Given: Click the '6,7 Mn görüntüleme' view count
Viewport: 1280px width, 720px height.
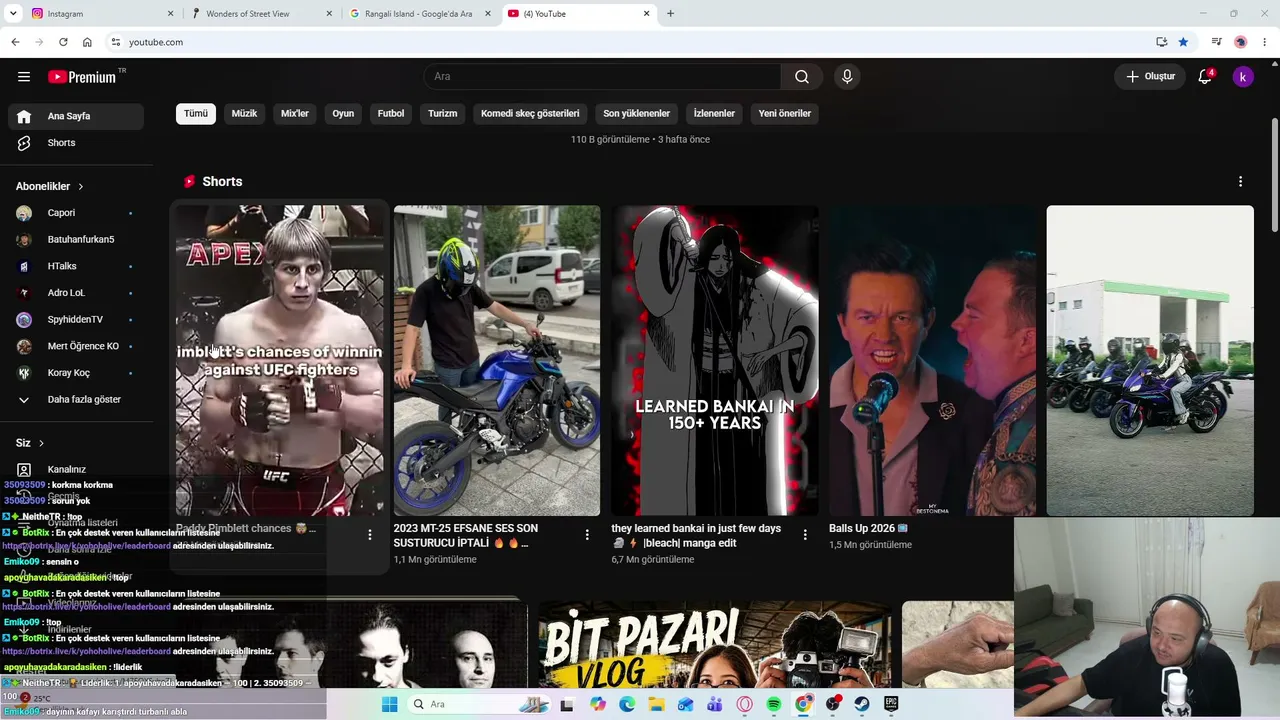Looking at the screenshot, I should (653, 560).
